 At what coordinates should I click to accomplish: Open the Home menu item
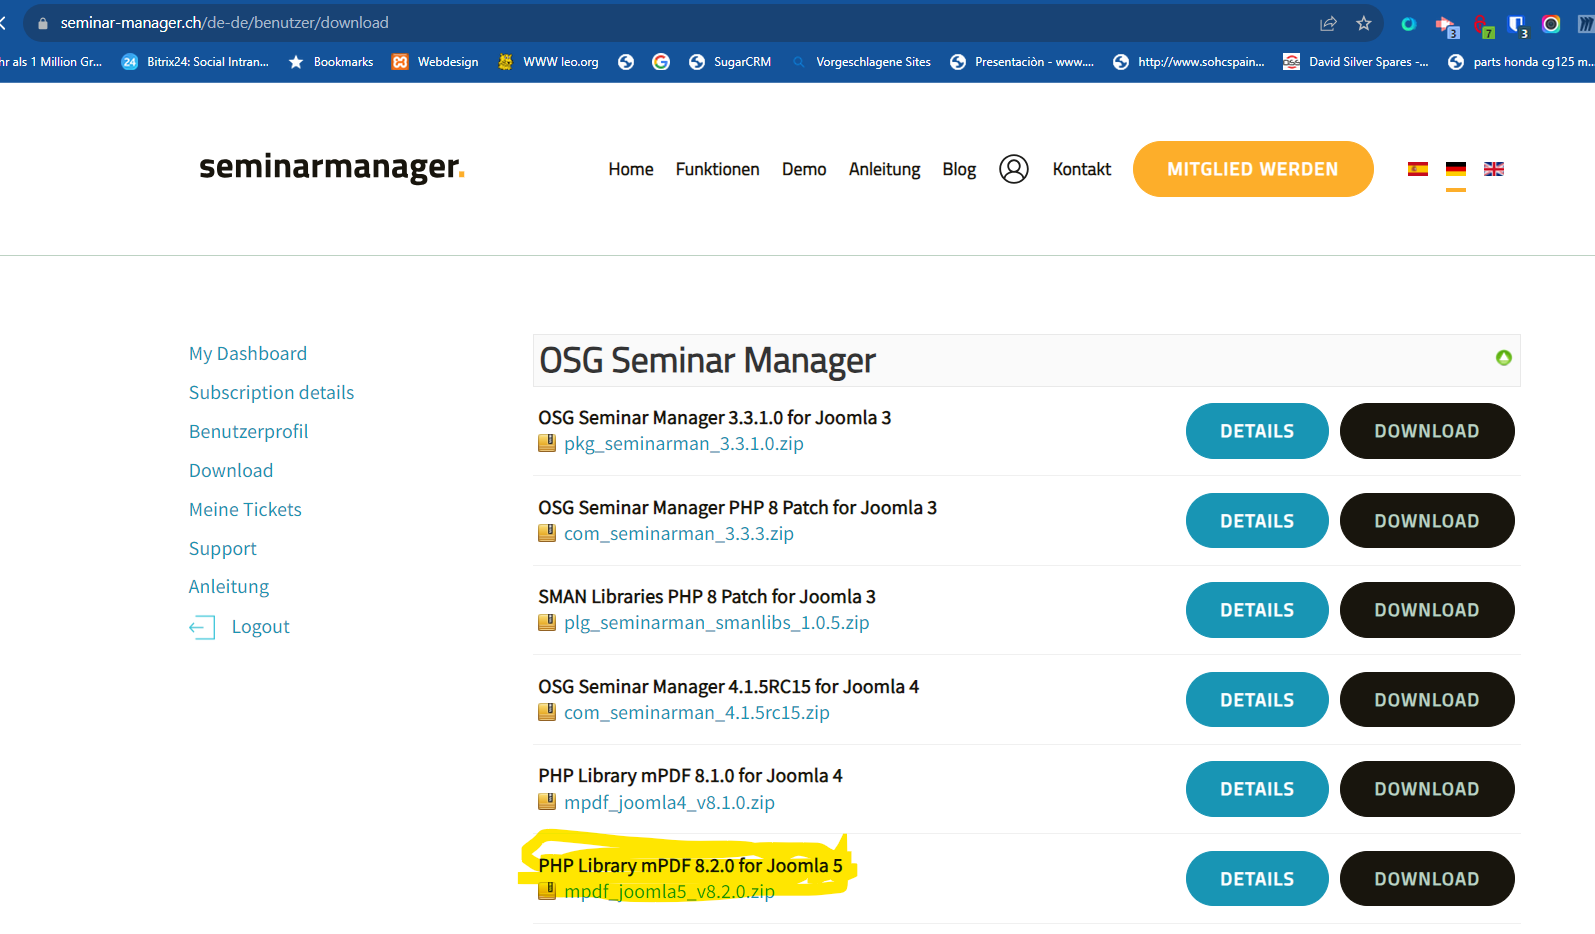(x=631, y=169)
